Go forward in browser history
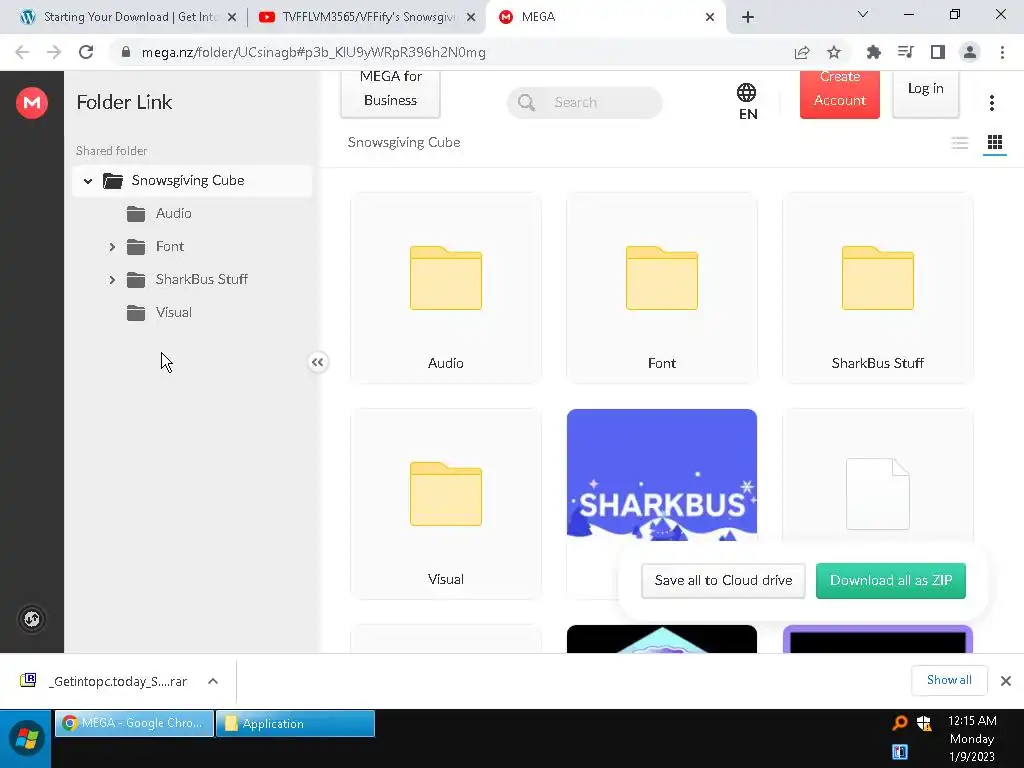This screenshot has width=1024, height=768. click(x=54, y=52)
